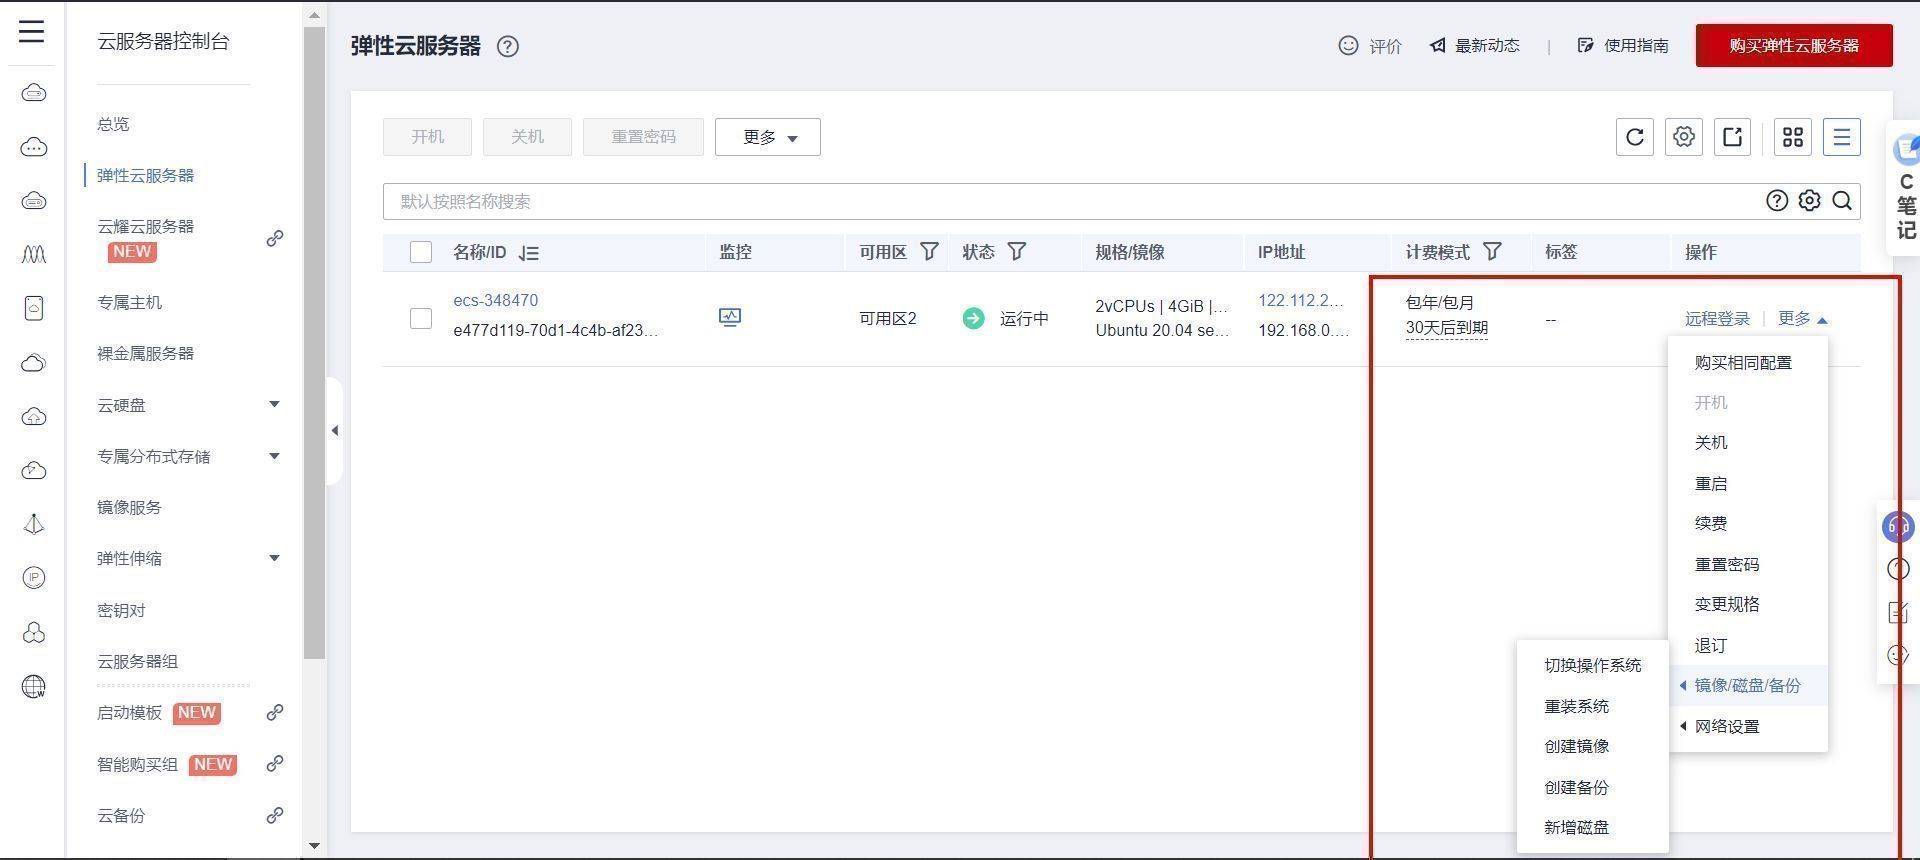
Task: Click the refresh icon in the toolbar
Action: tap(1635, 137)
